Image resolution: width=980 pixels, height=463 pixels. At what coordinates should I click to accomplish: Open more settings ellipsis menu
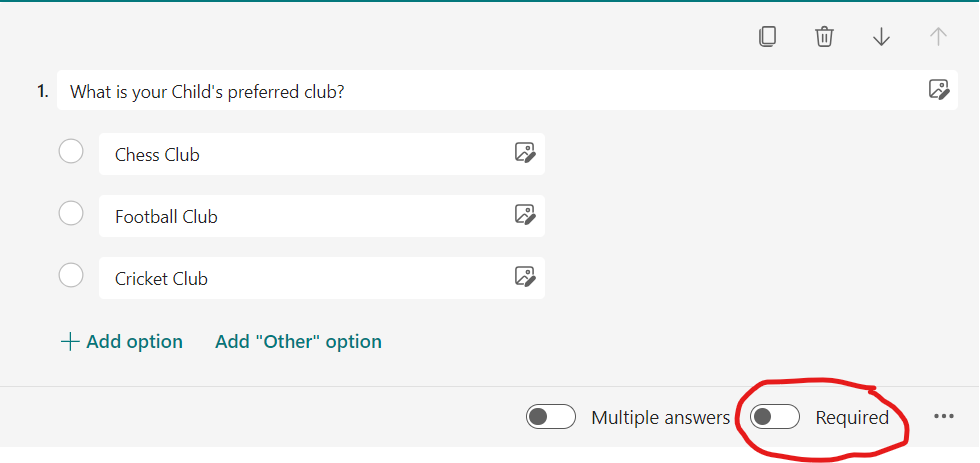[x=944, y=417]
